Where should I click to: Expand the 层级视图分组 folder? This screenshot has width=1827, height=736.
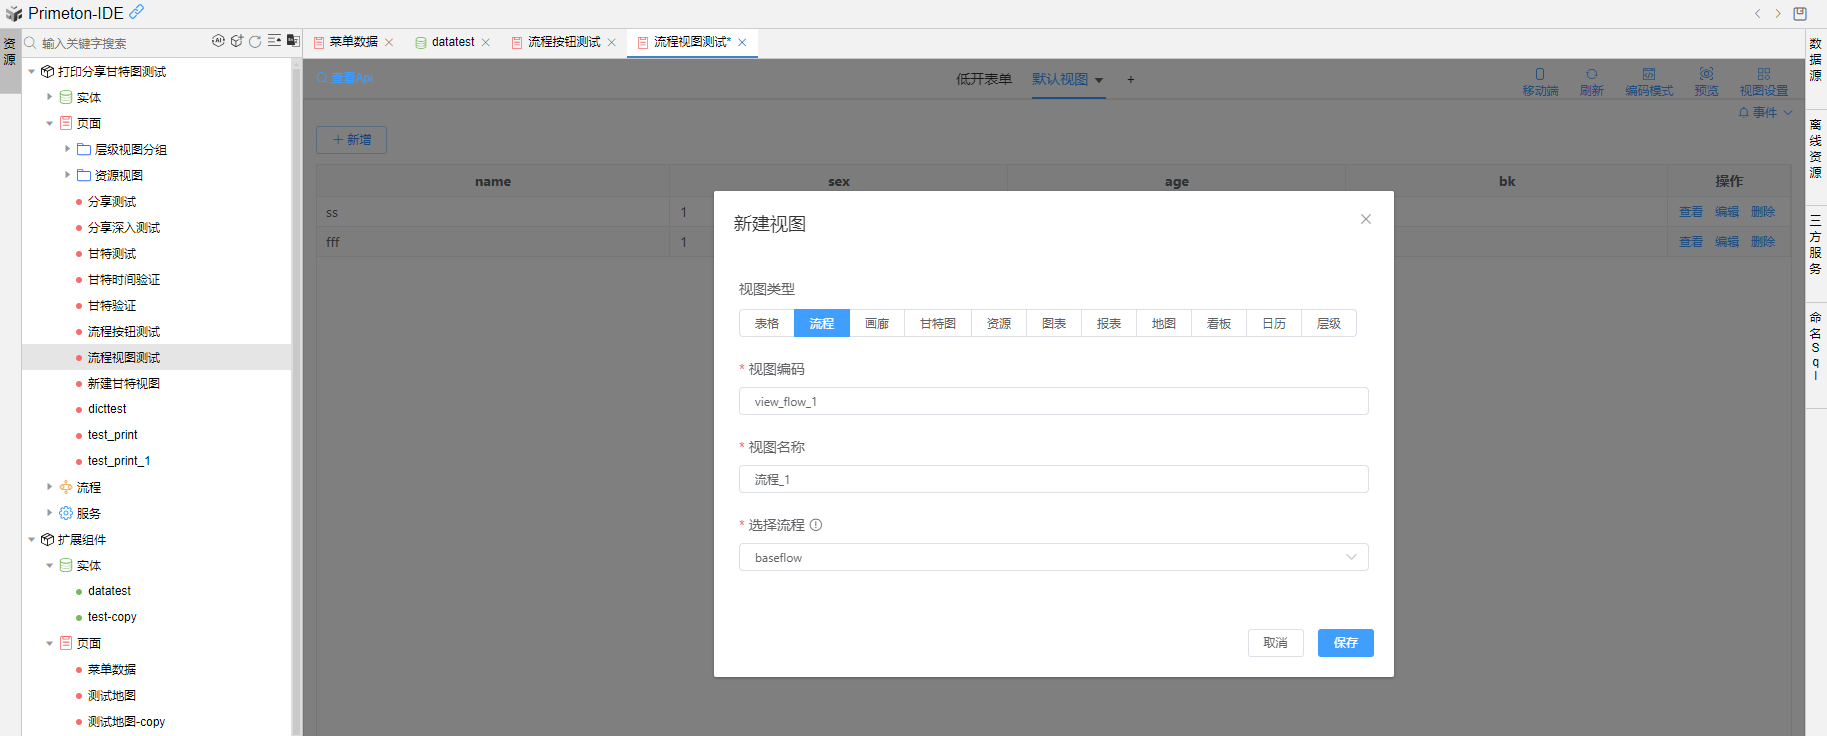point(68,149)
